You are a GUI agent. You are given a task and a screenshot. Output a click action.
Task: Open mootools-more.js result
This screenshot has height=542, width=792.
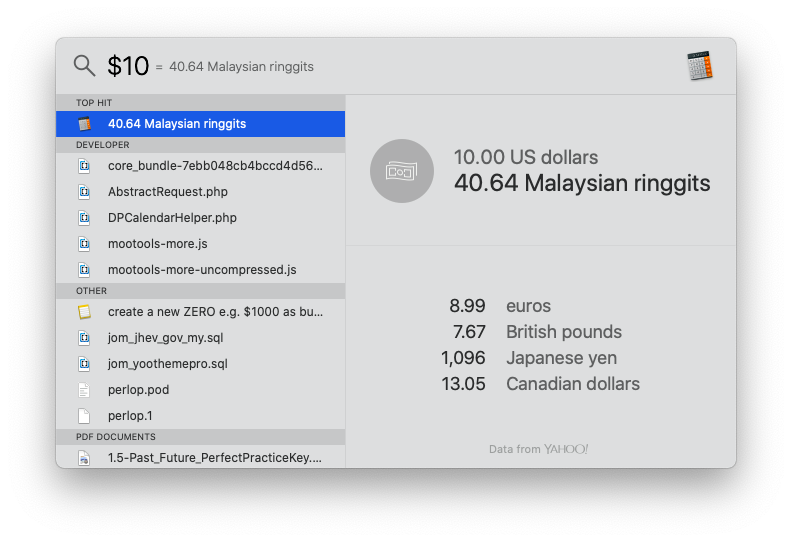(201, 244)
